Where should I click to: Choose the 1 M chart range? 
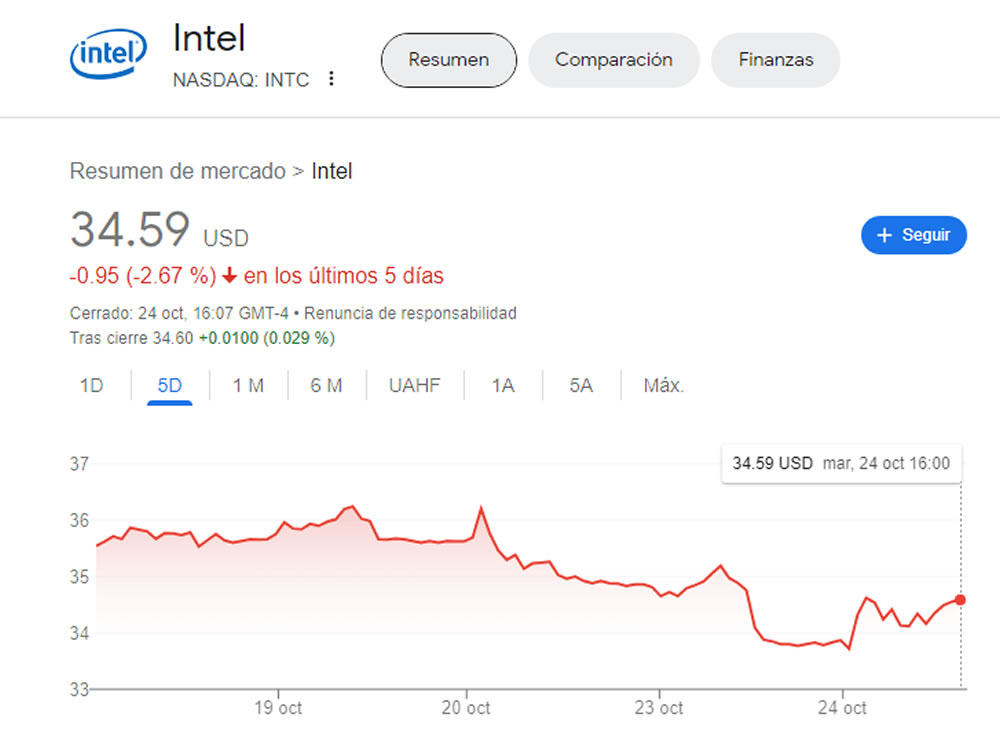click(x=248, y=385)
